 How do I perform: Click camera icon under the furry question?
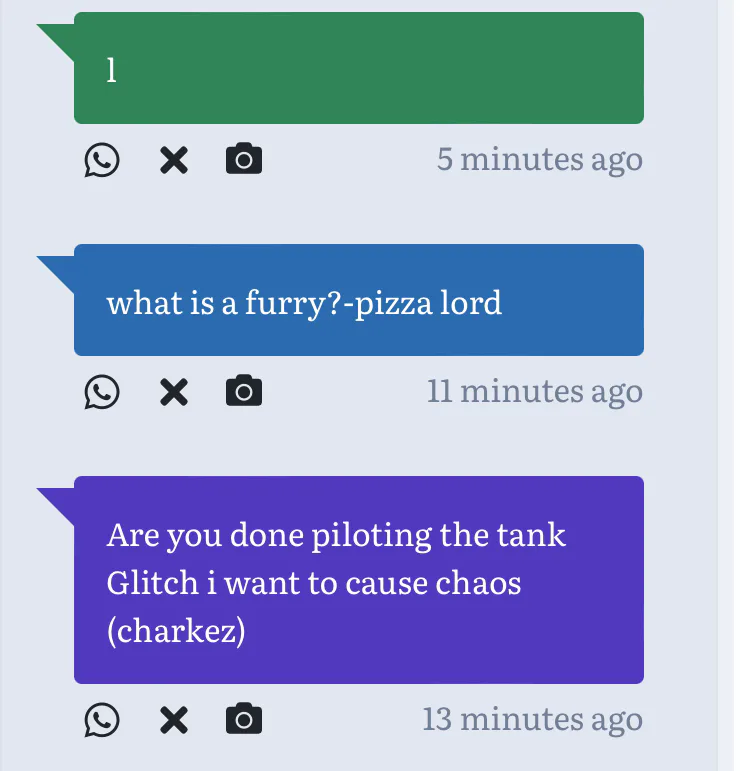coord(244,390)
